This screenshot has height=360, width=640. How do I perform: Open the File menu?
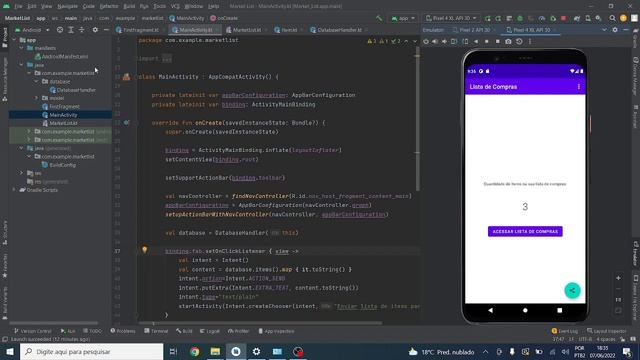coord(18,6)
